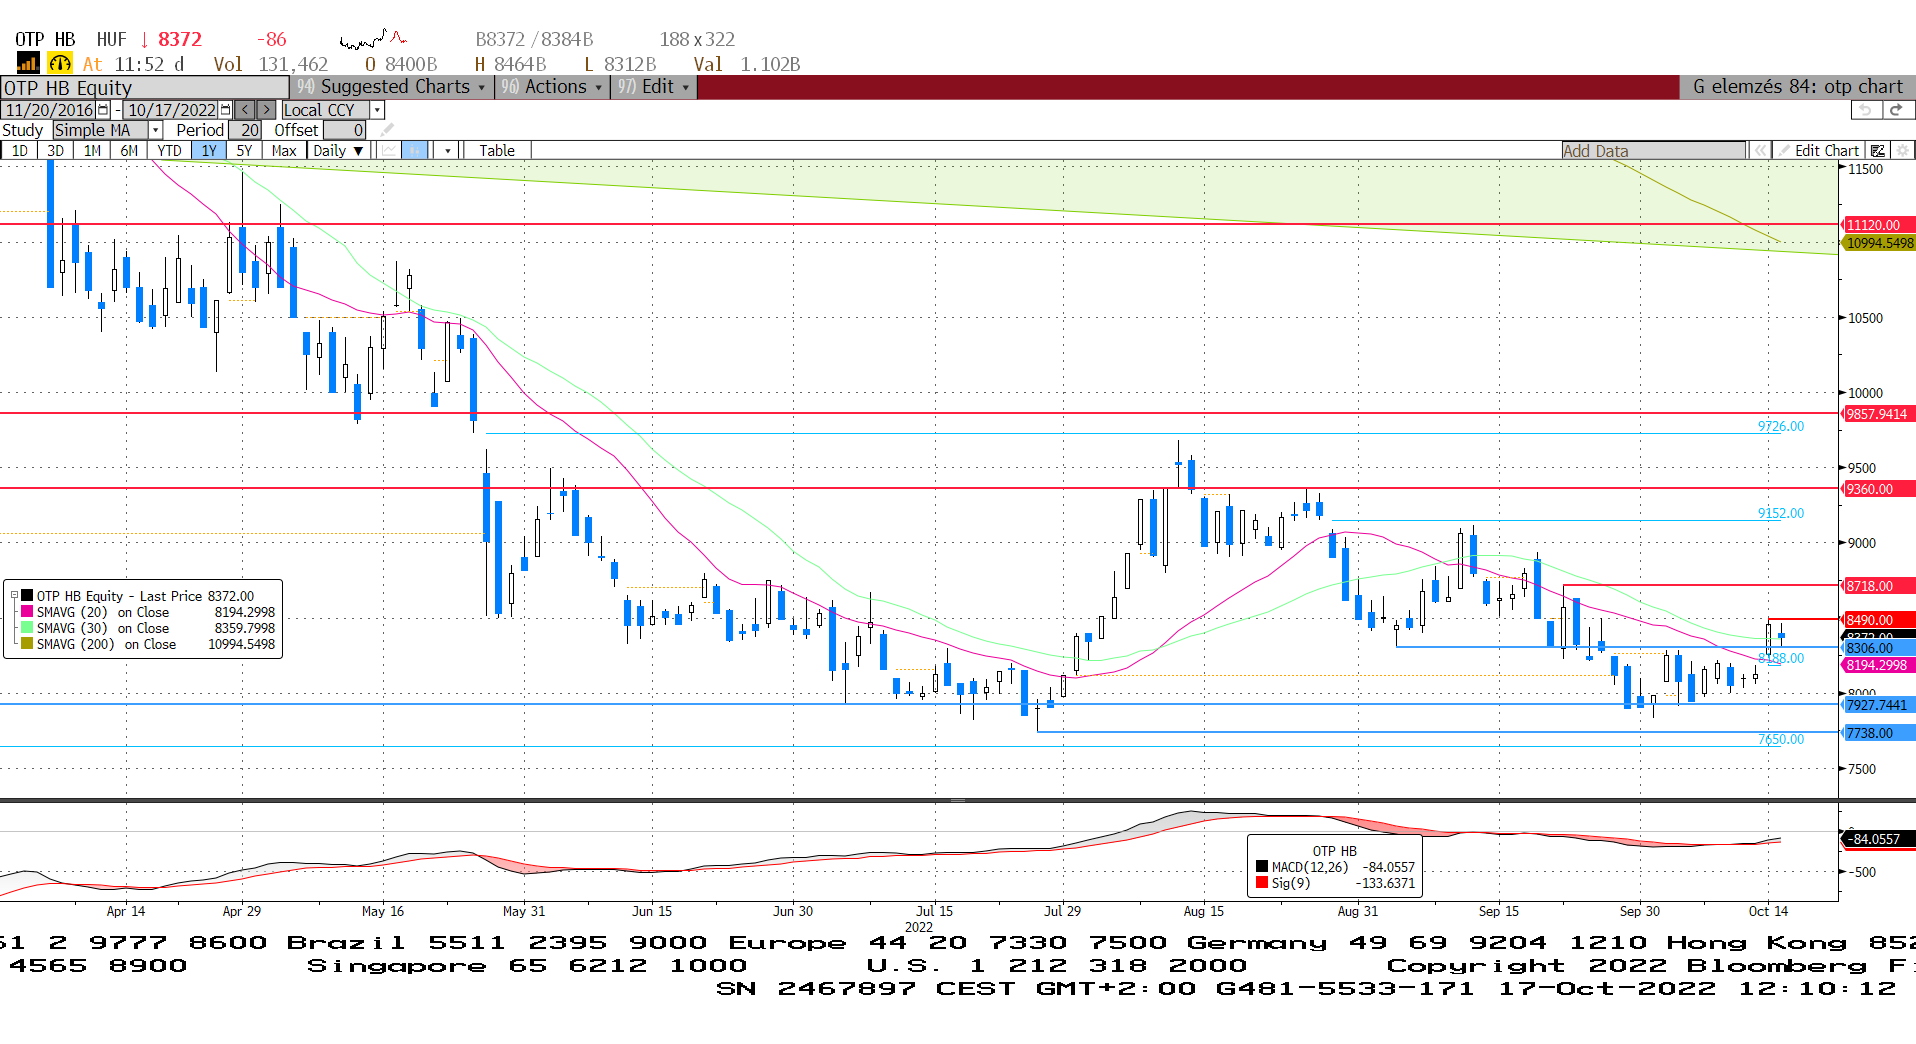This screenshot has width=1916, height=1044.
Task: Step the date range forward
Action: (266, 110)
